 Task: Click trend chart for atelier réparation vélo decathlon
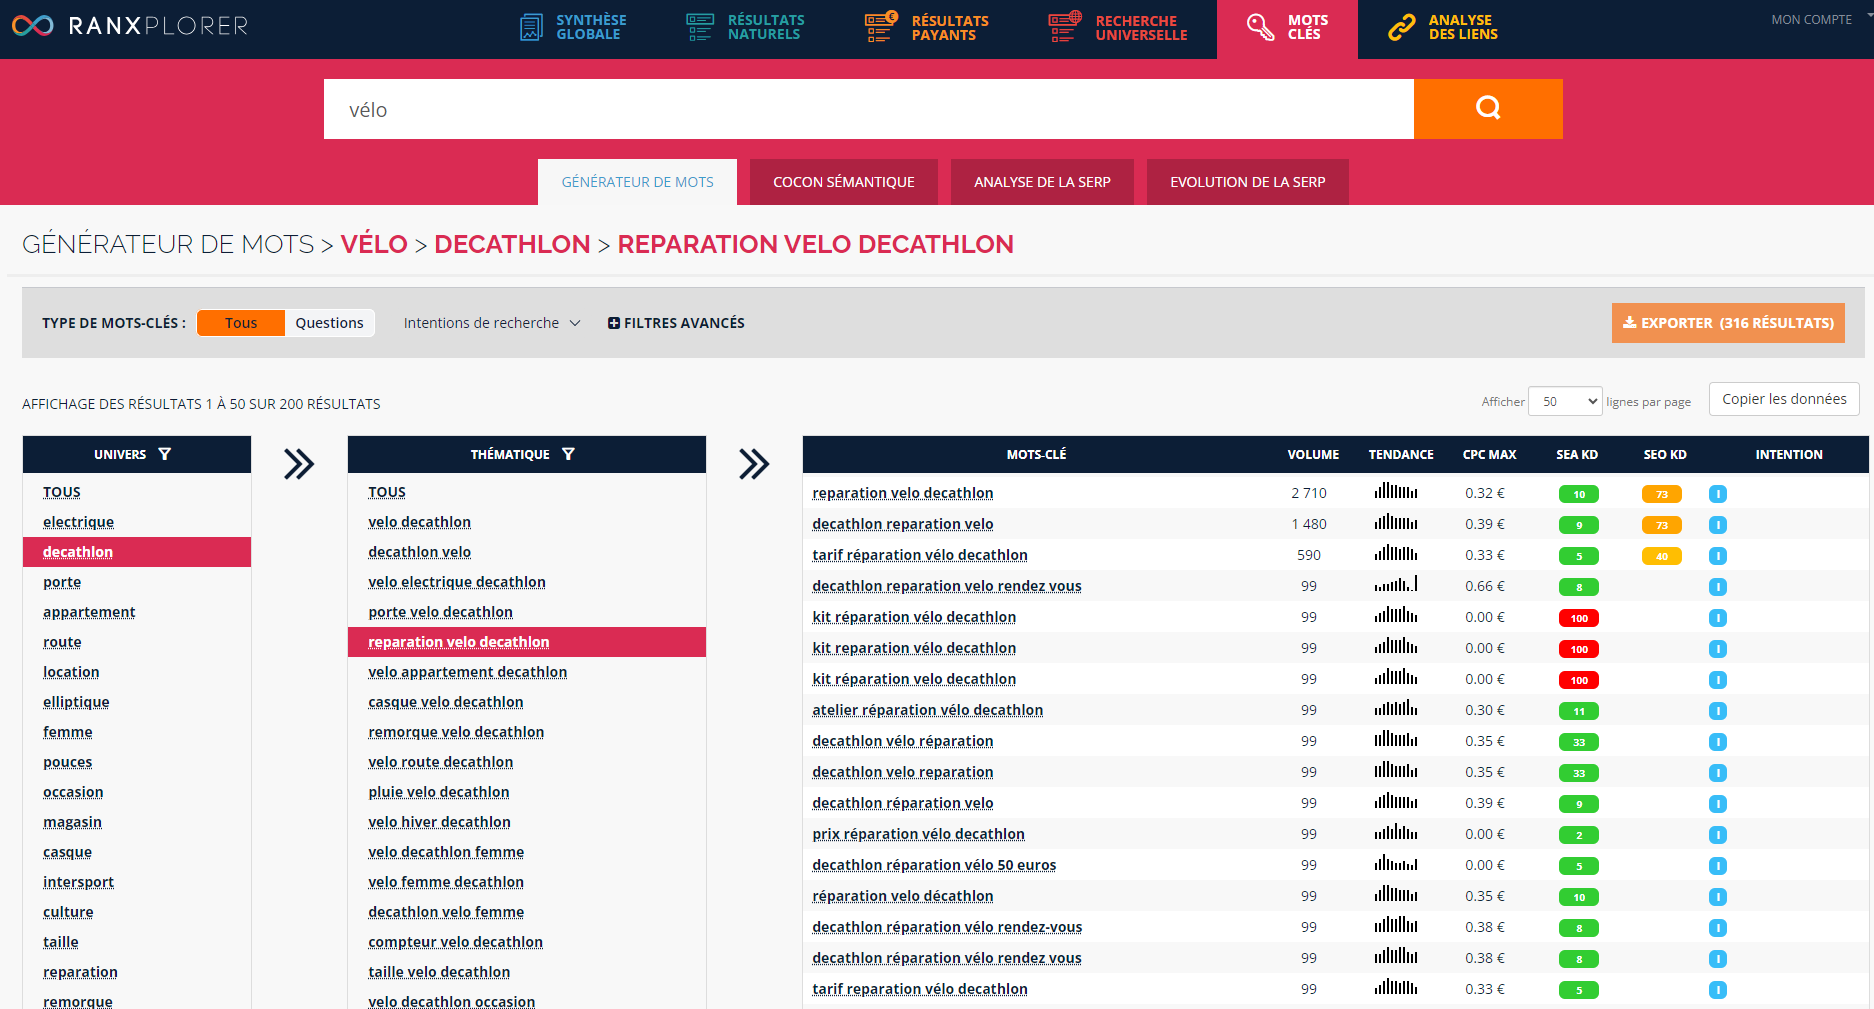pos(1396,708)
